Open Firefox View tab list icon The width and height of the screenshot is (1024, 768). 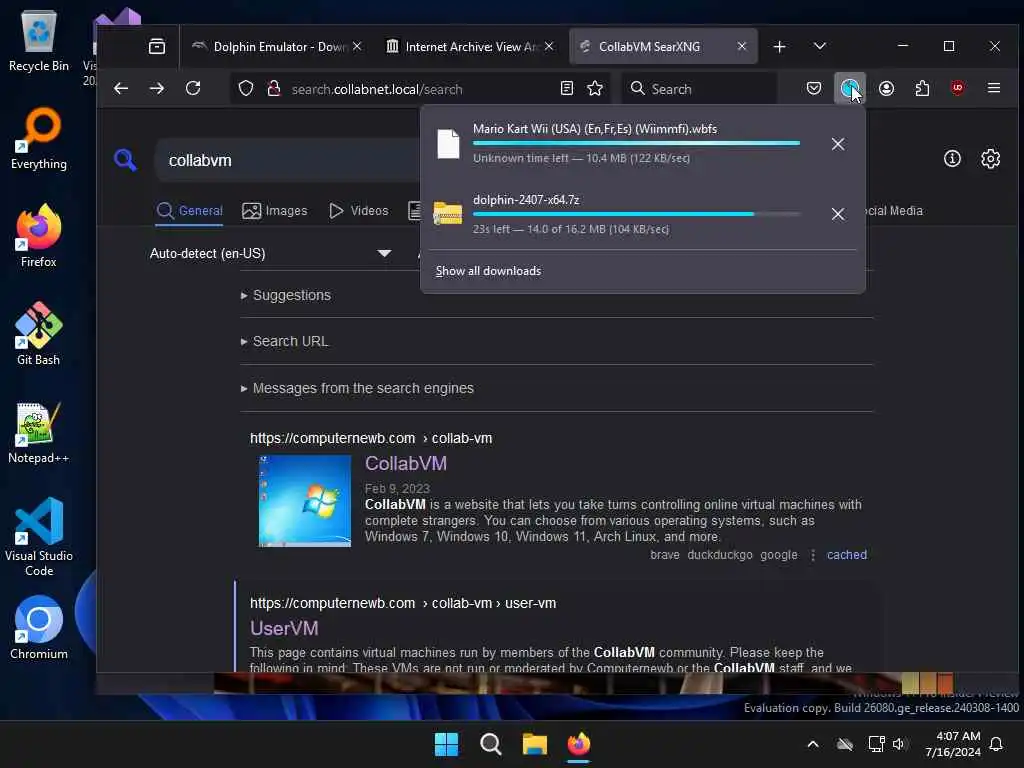pos(157,46)
